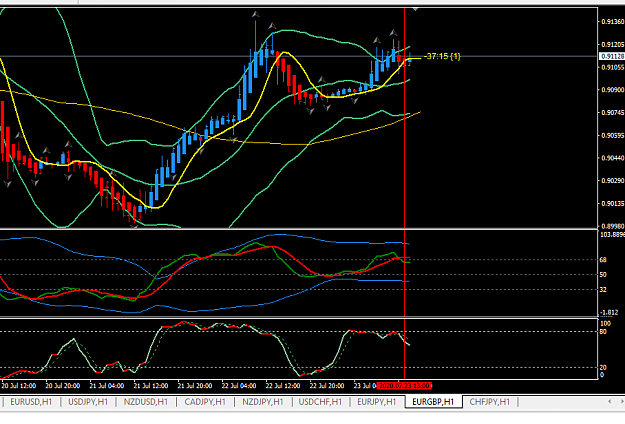This screenshot has width=625, height=424.
Task: Click the current price label 0.91128
Action: coord(613,56)
